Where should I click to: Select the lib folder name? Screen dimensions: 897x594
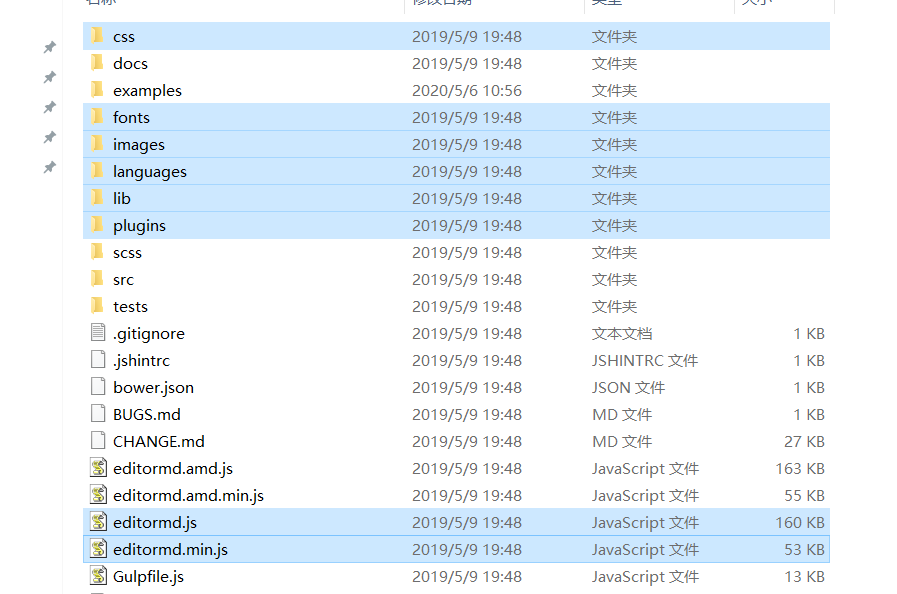(122, 198)
